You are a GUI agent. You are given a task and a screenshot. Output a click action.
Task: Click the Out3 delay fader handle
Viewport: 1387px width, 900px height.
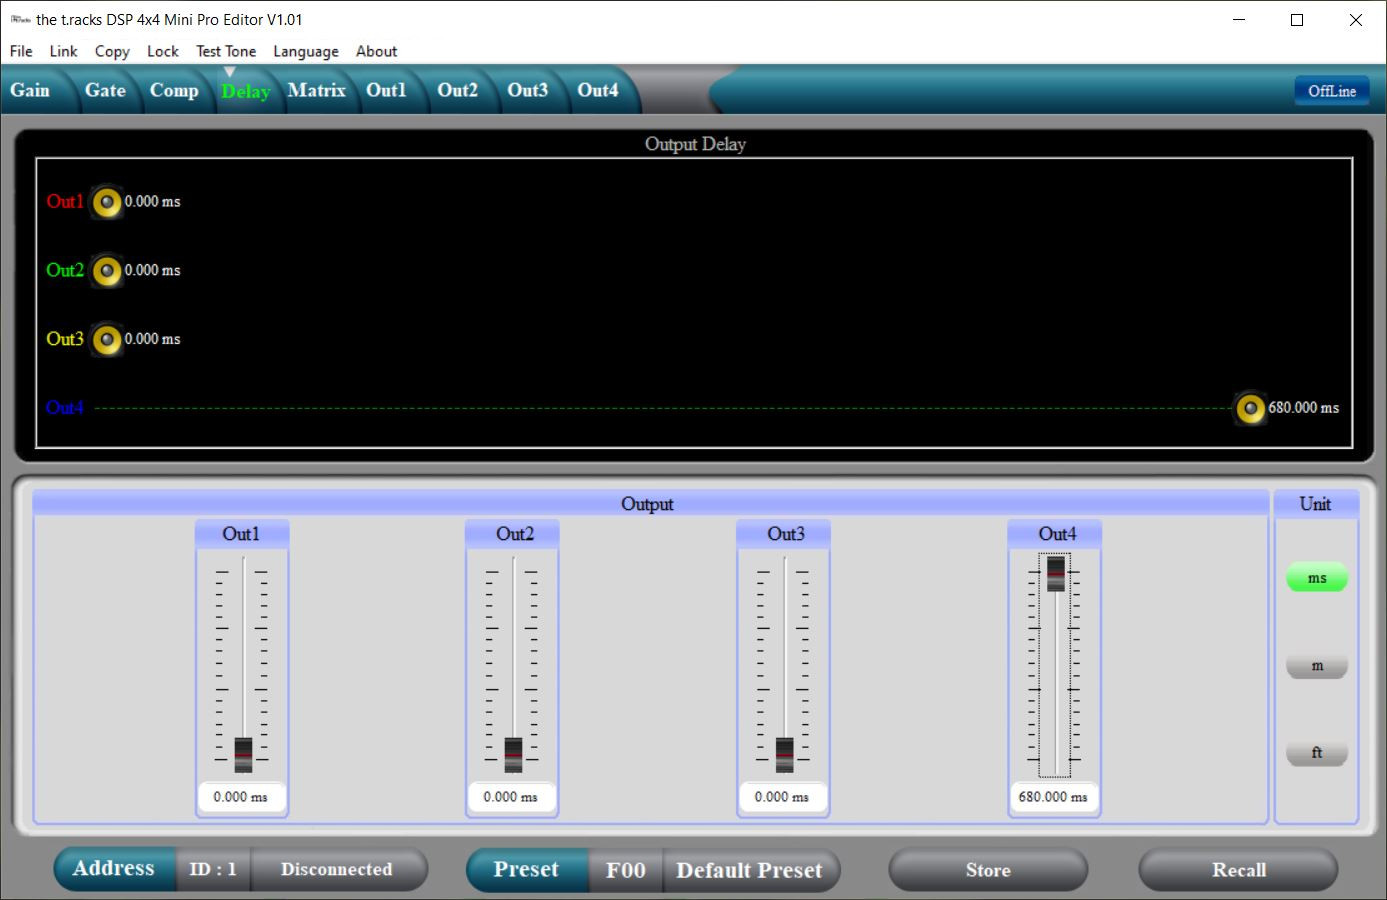(784, 755)
